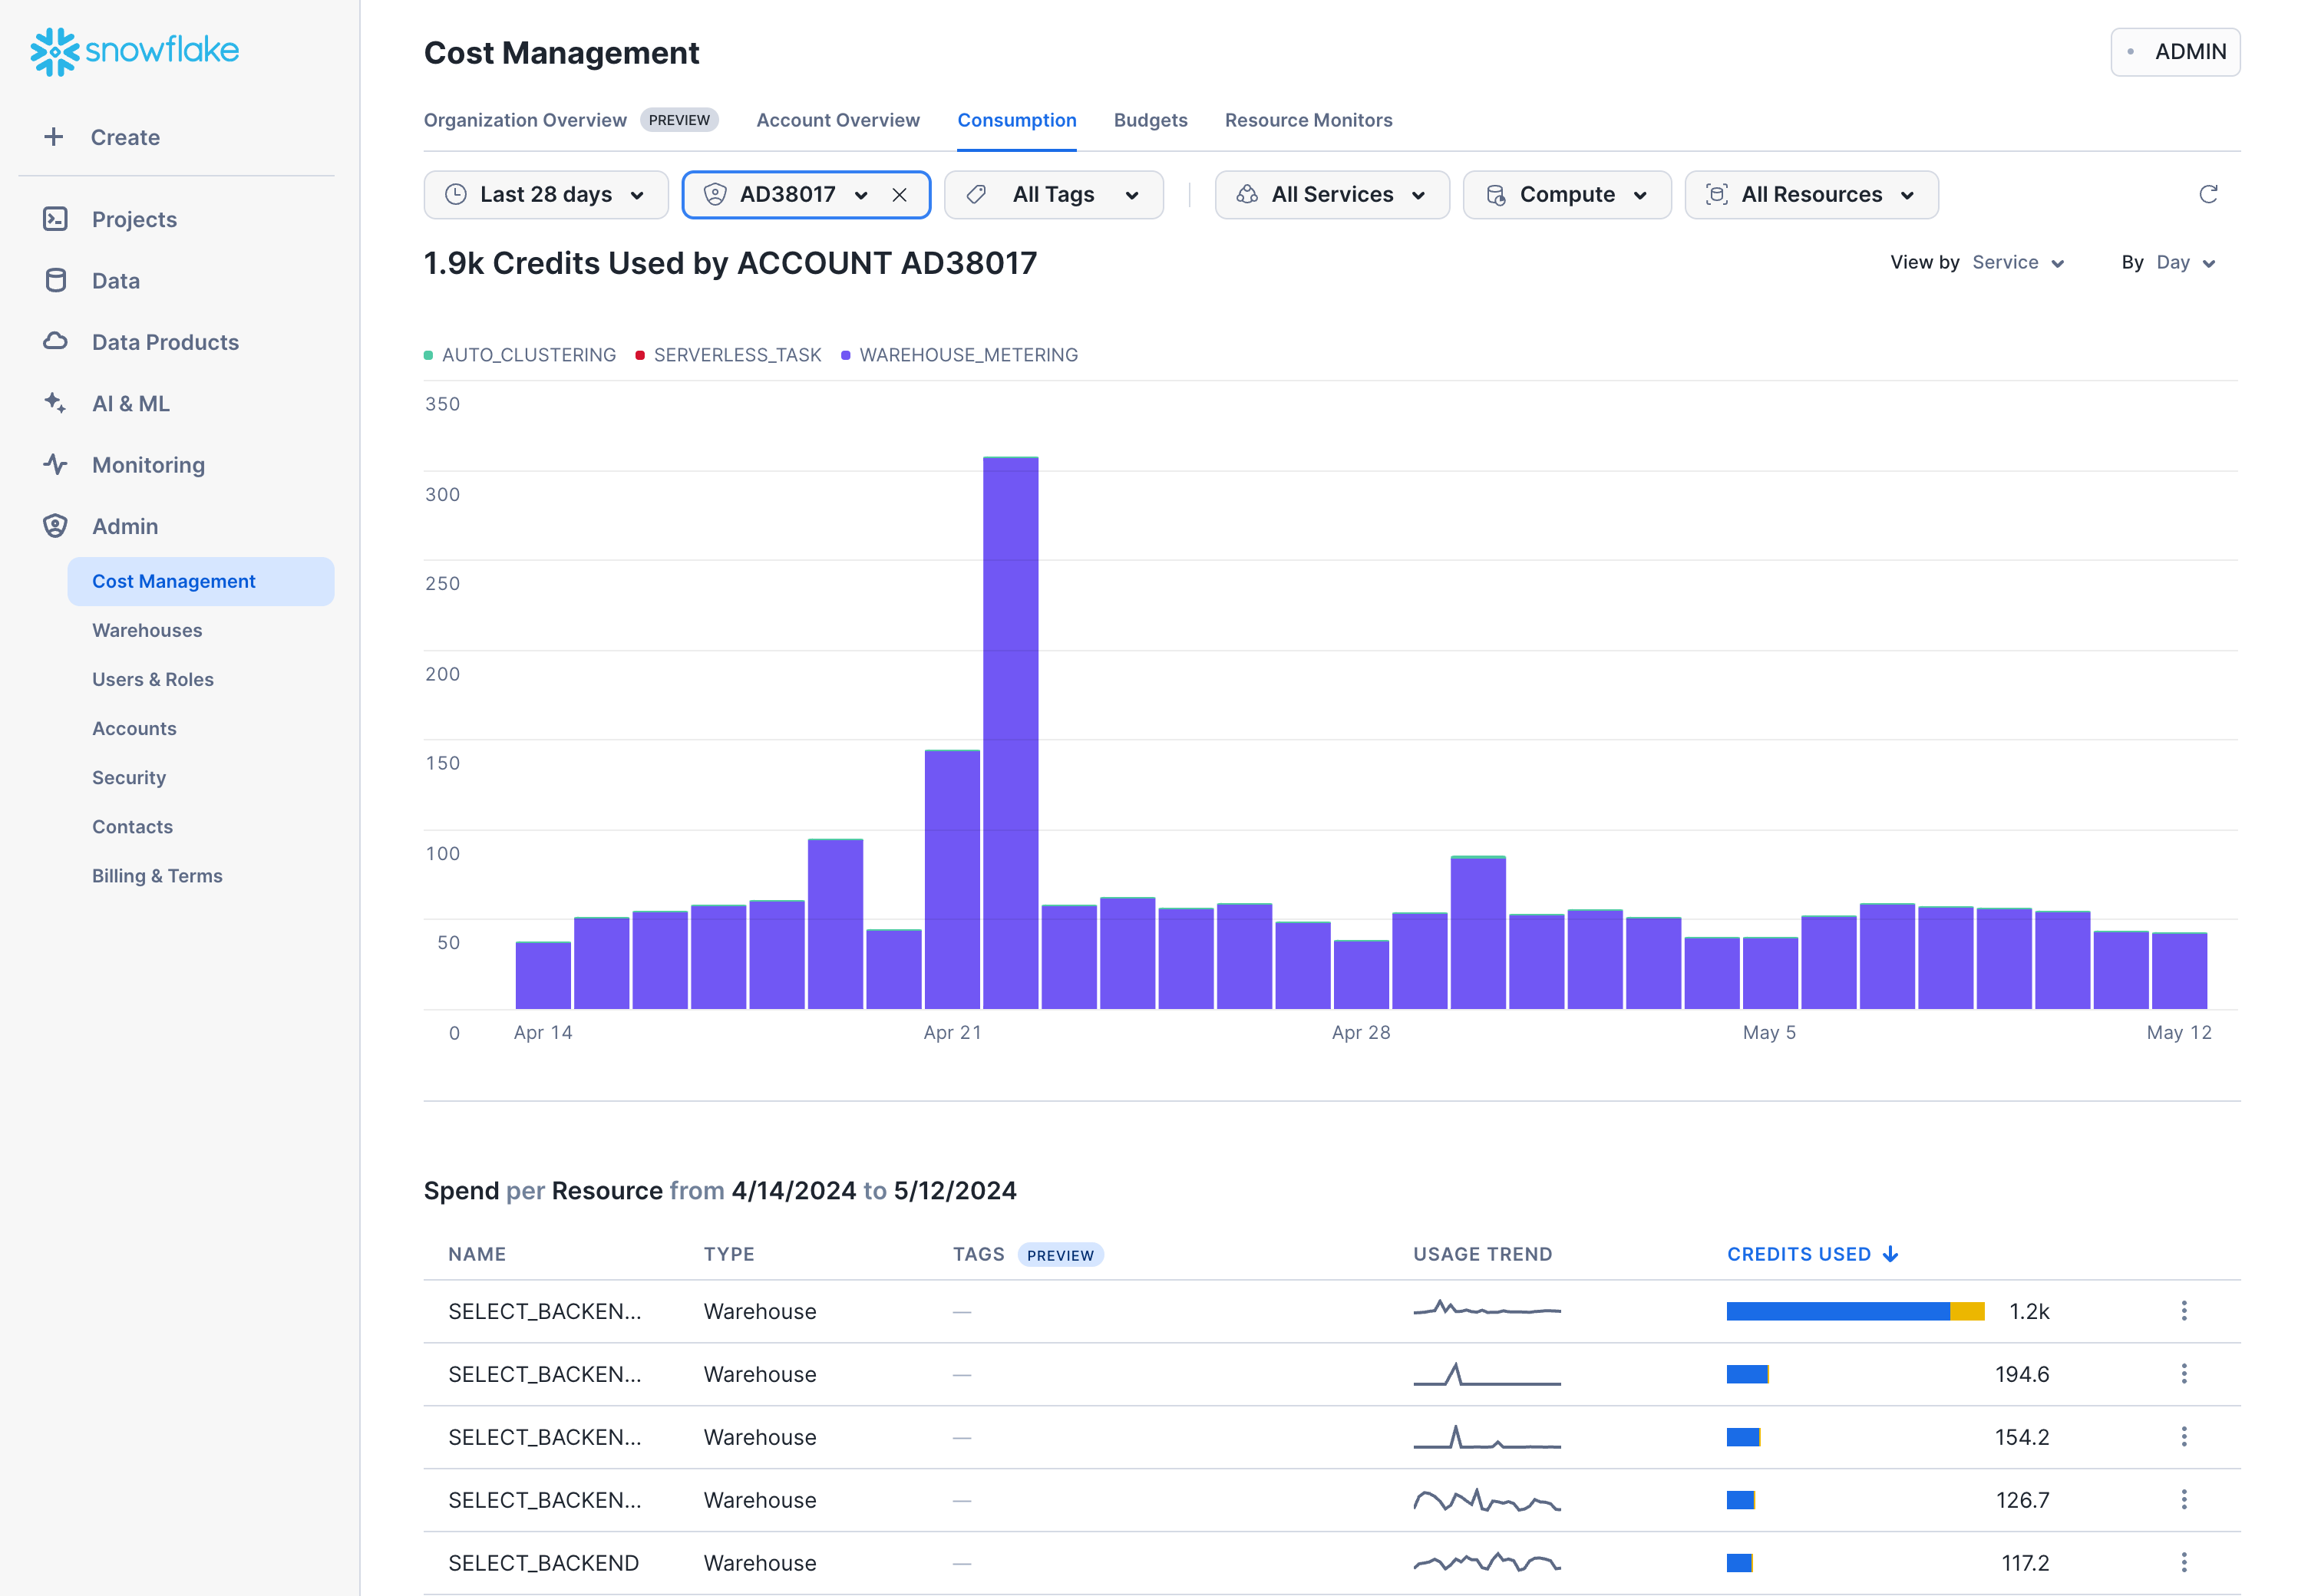Click the AI & ML sparkle icon
The height and width of the screenshot is (1596, 2298).
55,402
